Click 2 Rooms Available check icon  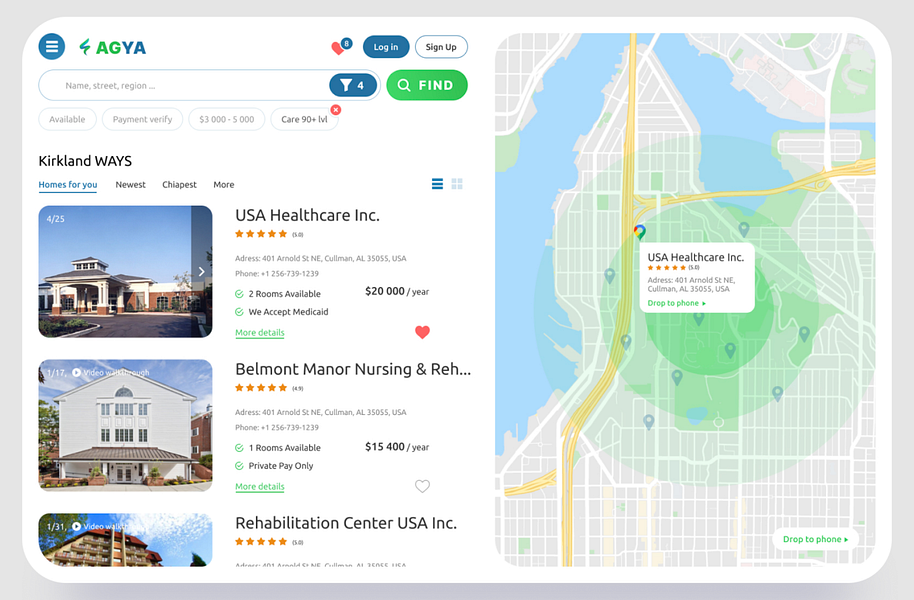pos(239,294)
